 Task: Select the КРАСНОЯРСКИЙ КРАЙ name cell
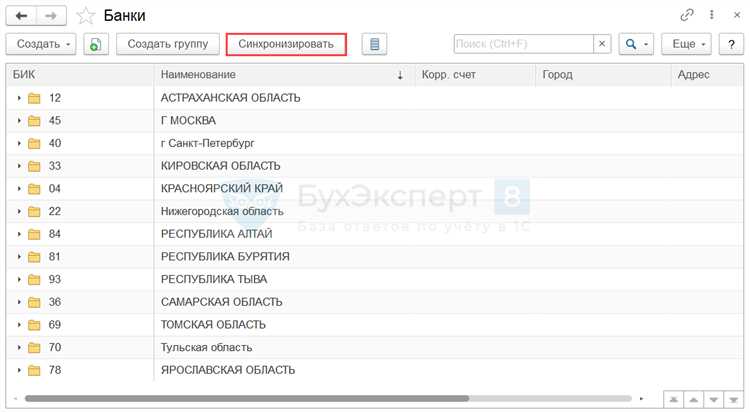284,189
